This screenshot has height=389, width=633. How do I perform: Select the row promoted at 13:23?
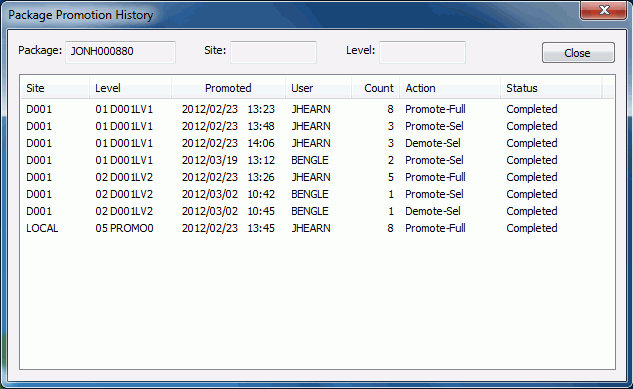tap(317, 109)
